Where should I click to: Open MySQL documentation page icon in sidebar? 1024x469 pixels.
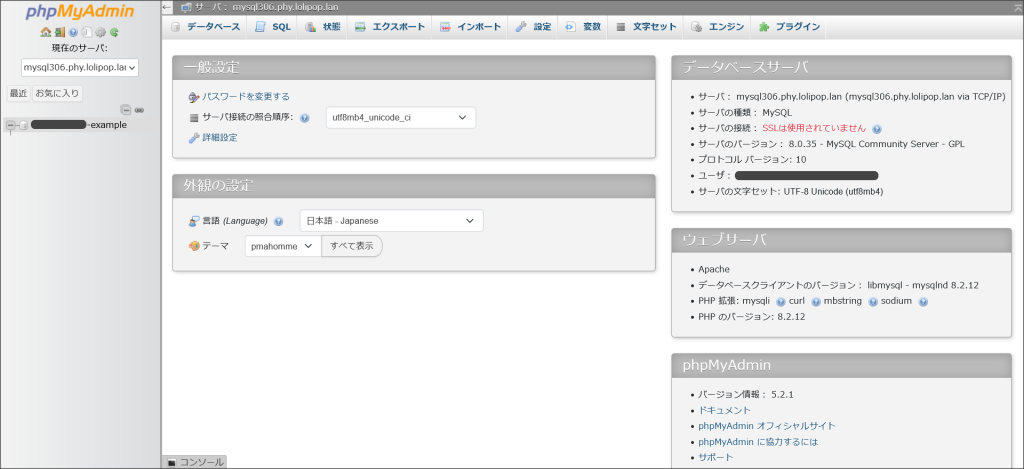[86, 32]
